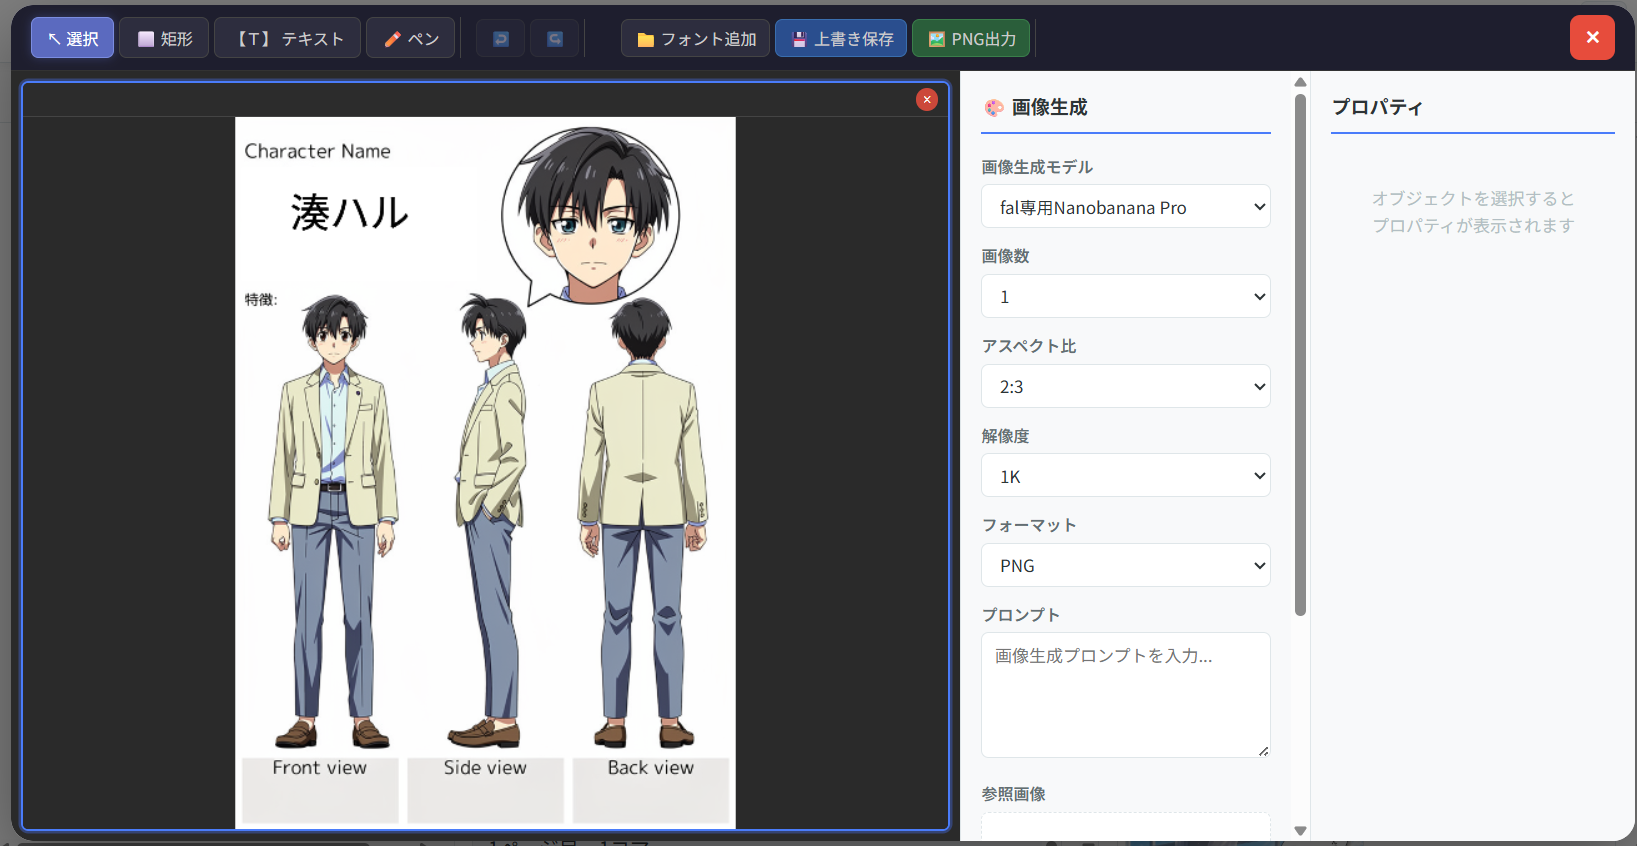Click the generation panel scrollbar thumb
This screenshot has width=1637, height=846.
[1300, 355]
